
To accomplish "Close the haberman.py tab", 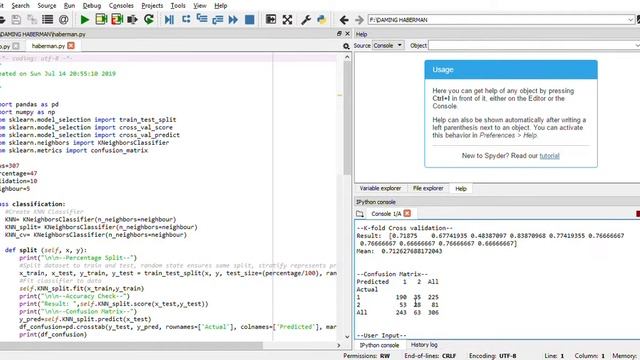I will (71, 46).
